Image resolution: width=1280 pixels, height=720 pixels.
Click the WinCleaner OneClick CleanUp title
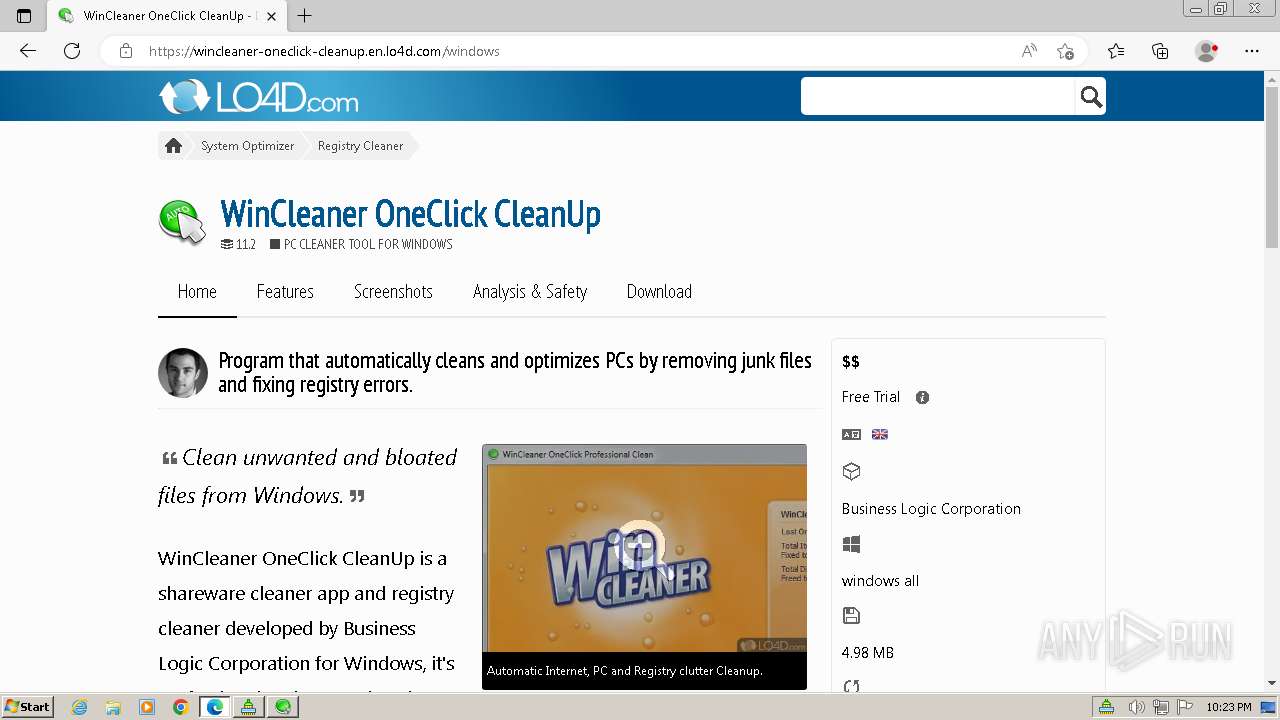click(x=410, y=214)
